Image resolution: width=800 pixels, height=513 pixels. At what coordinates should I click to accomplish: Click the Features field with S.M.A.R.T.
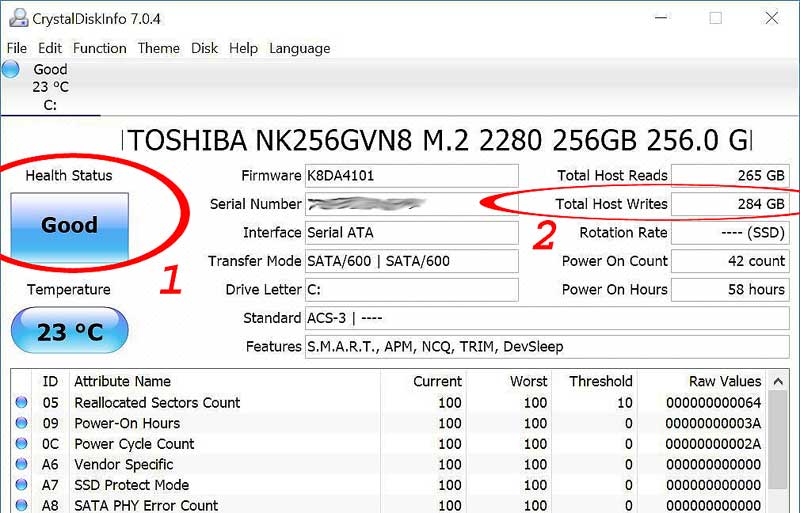[x=547, y=347]
